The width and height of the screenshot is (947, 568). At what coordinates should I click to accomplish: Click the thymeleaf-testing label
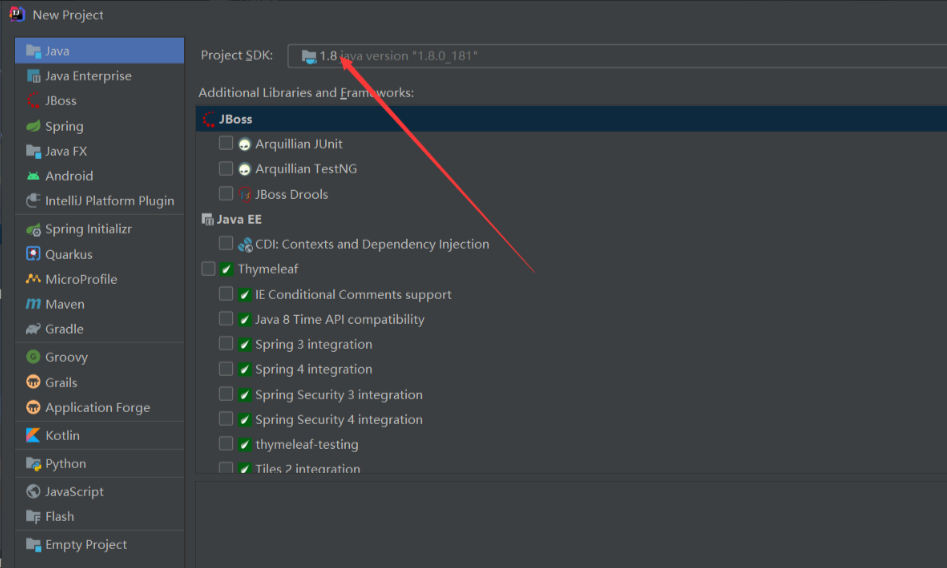click(x=307, y=445)
